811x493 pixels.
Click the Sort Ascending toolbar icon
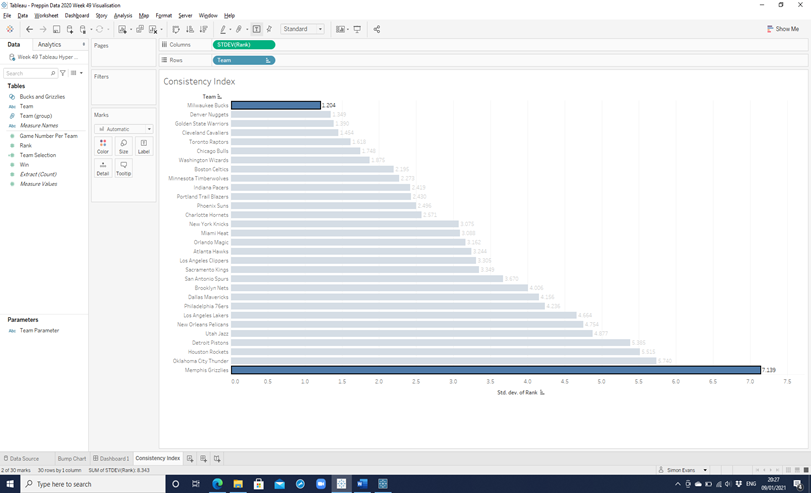190,29
